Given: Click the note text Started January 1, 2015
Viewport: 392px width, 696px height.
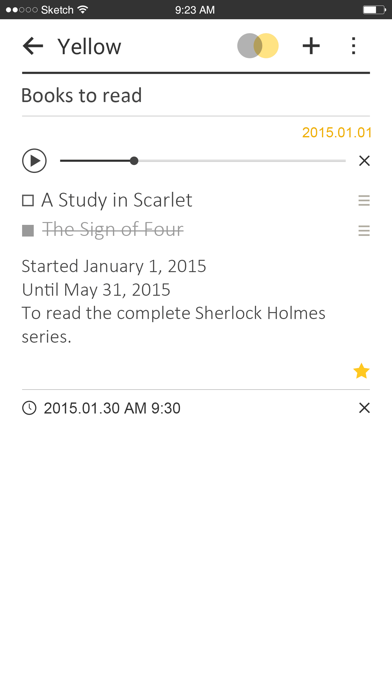Looking at the screenshot, I should pyautogui.click(x=114, y=266).
